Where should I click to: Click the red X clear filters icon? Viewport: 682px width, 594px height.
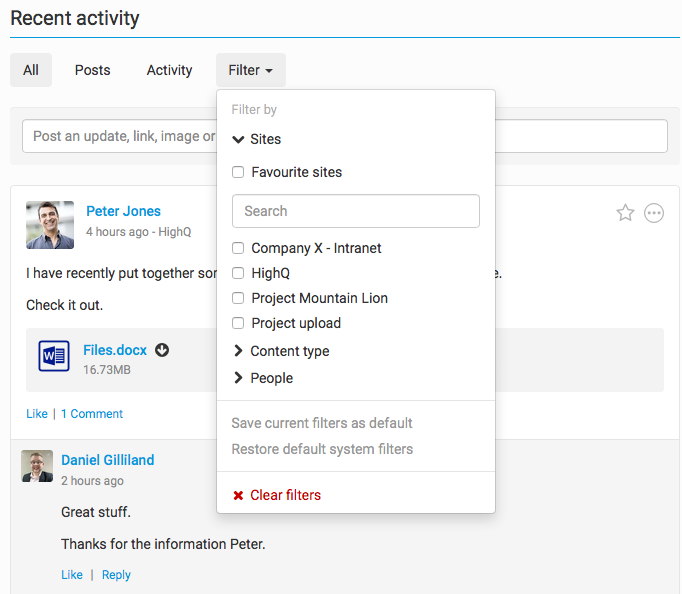[x=238, y=496]
